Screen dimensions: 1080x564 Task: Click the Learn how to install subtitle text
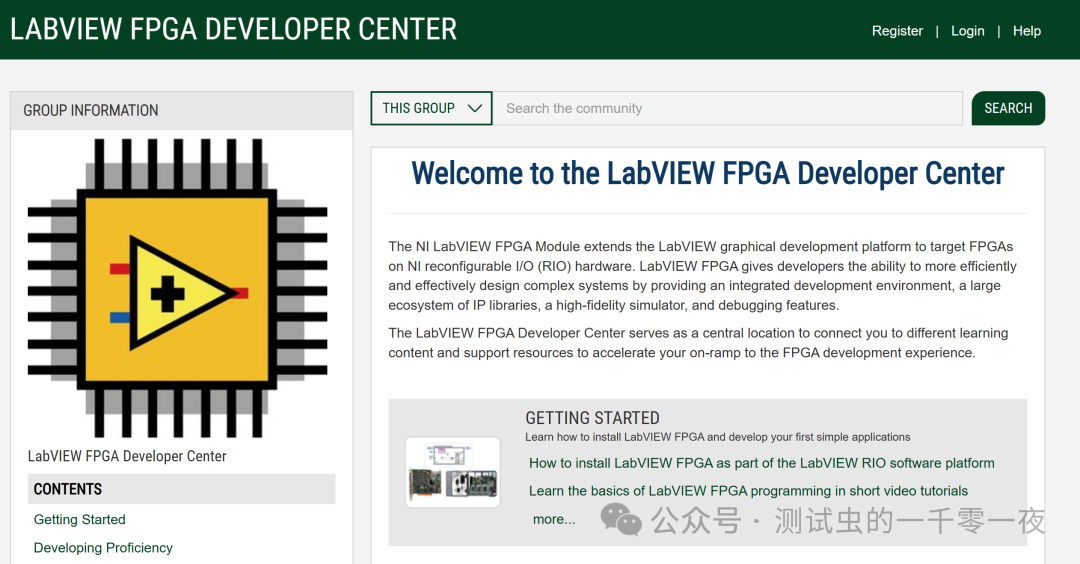(718, 437)
